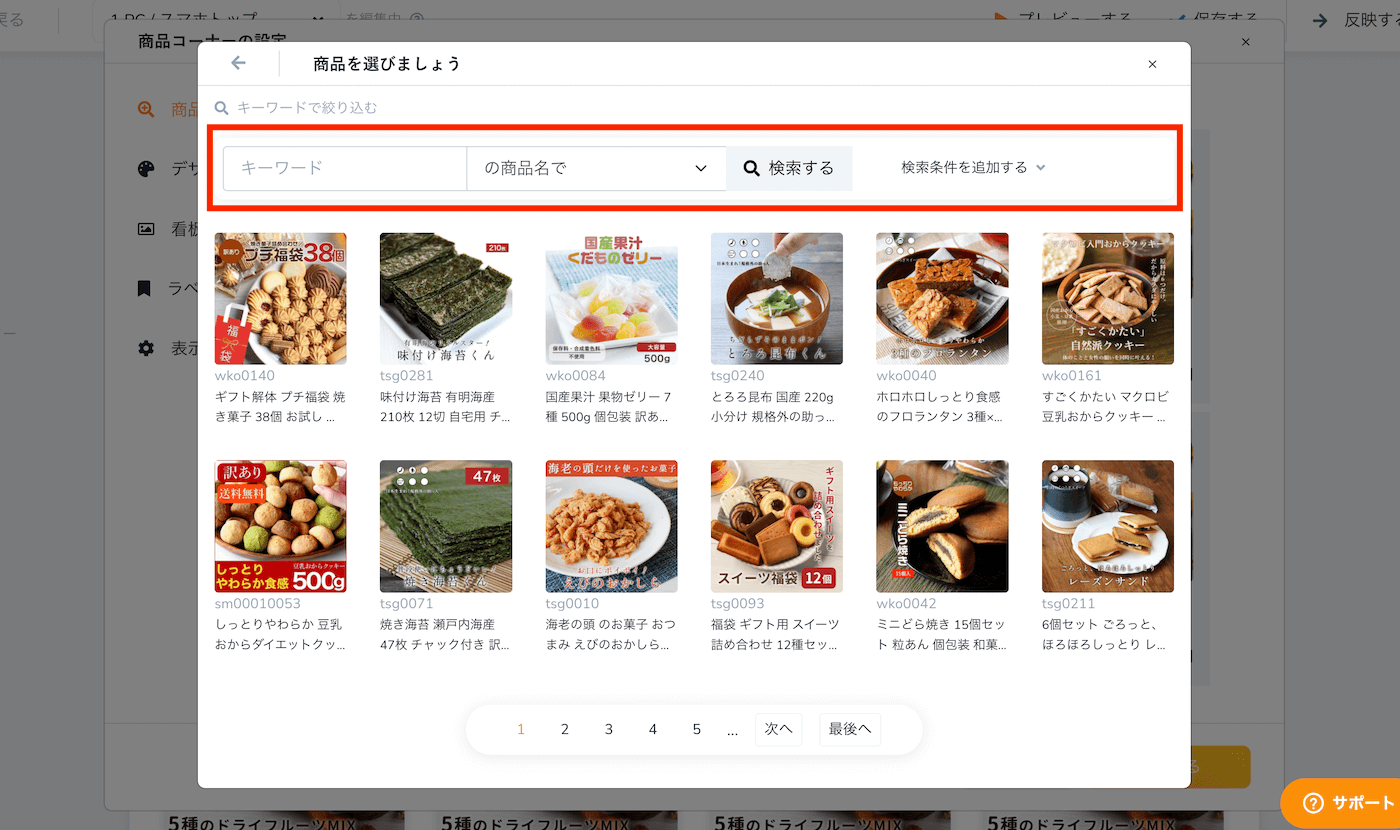Image resolution: width=1400 pixels, height=830 pixels.
Task: Select the えびのおかしら thumbnail
Action: tap(612, 526)
